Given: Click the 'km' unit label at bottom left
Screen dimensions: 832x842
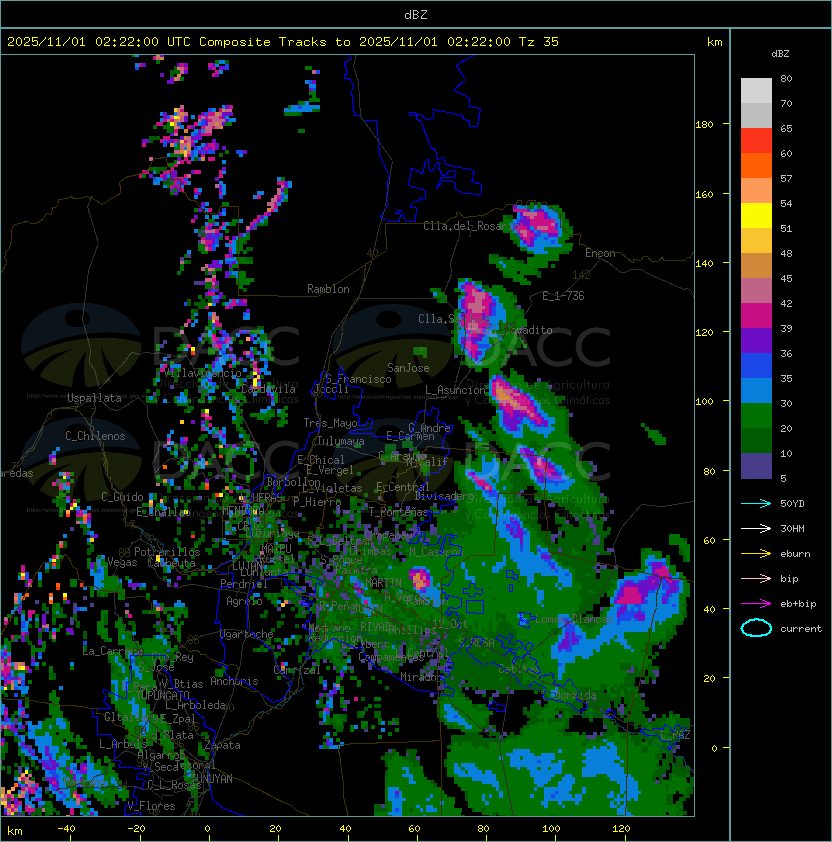Looking at the screenshot, I should (x=15, y=831).
